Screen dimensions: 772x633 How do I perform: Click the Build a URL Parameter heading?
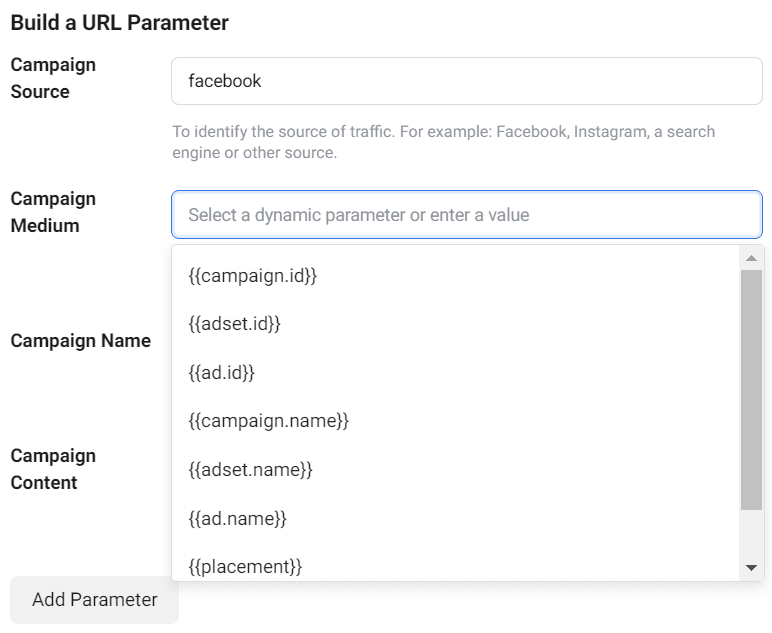(x=120, y=23)
